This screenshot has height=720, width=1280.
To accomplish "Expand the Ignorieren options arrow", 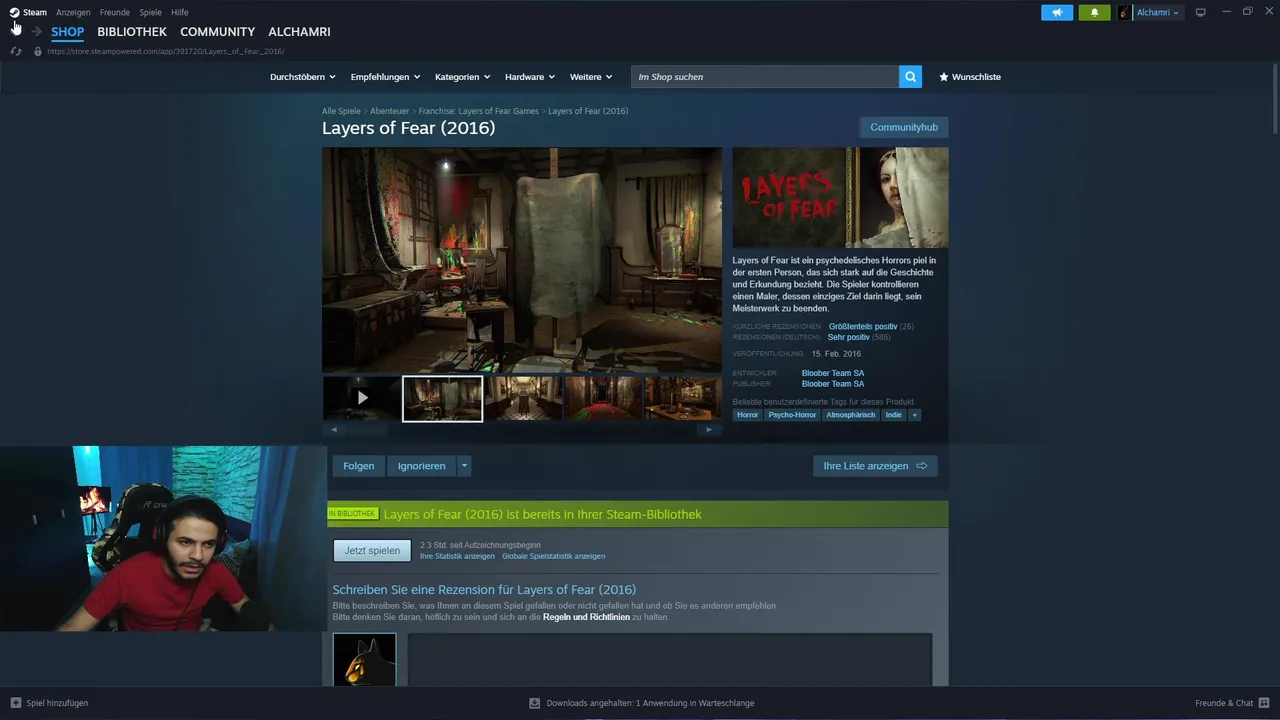I will click(464, 466).
